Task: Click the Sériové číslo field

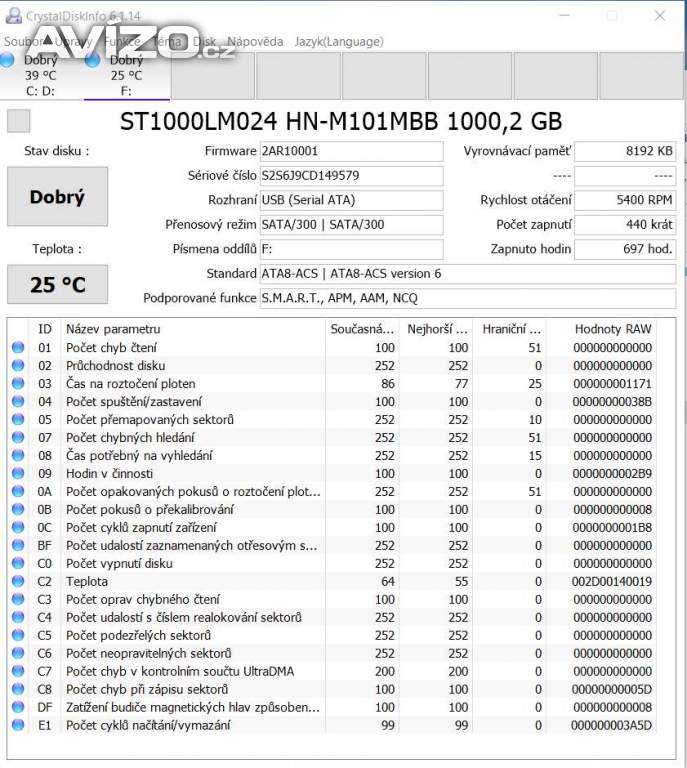Action: tap(351, 176)
